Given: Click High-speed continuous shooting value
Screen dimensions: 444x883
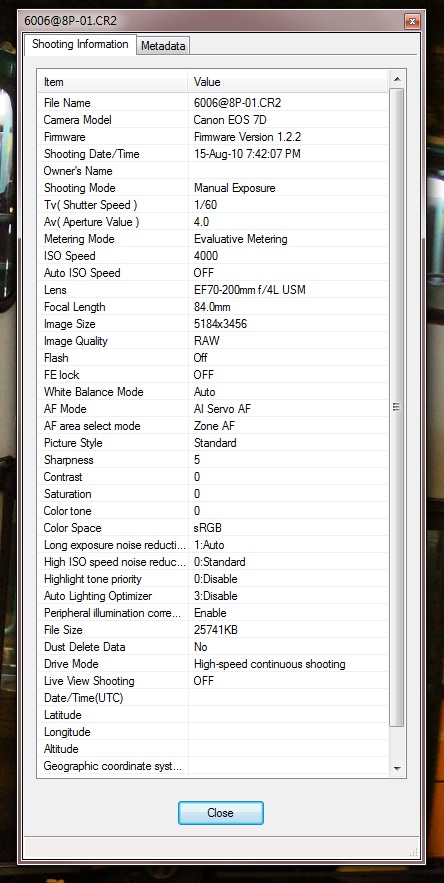Looking at the screenshot, I should coord(269,664).
